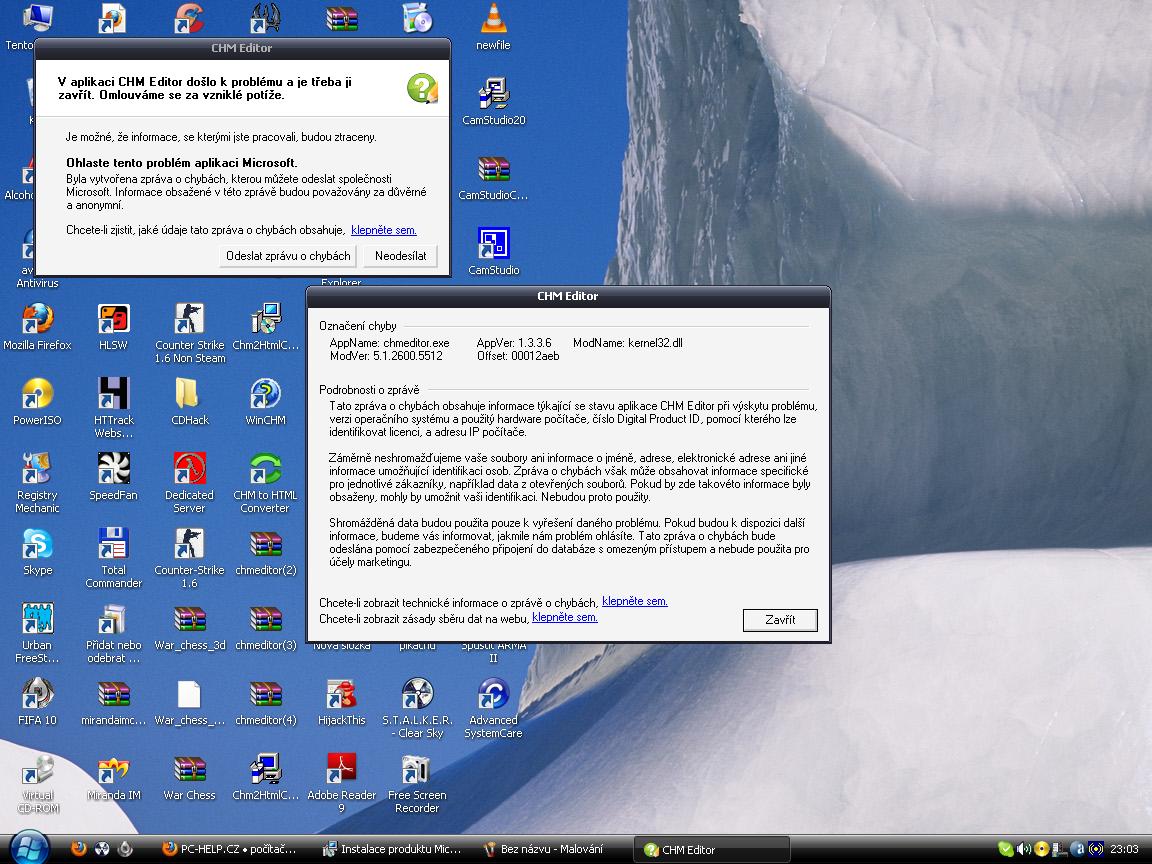Switch to PC-HELP.CZ Firefox taskbar item
This screenshot has height=864, width=1152.
coord(234,849)
